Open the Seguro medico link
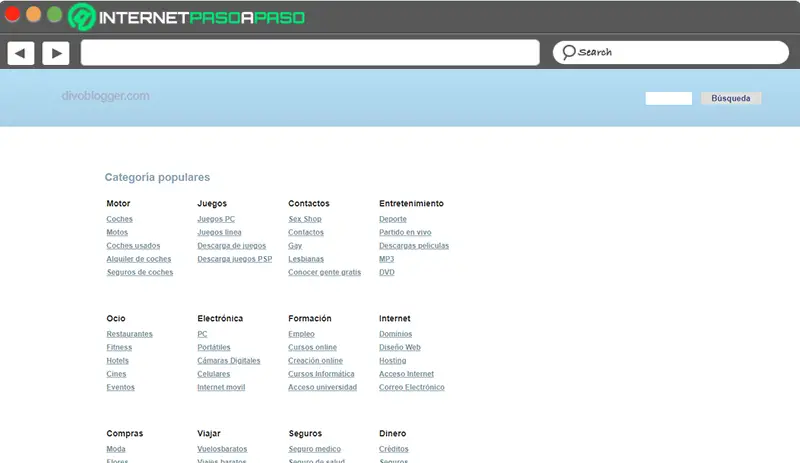 pos(315,449)
